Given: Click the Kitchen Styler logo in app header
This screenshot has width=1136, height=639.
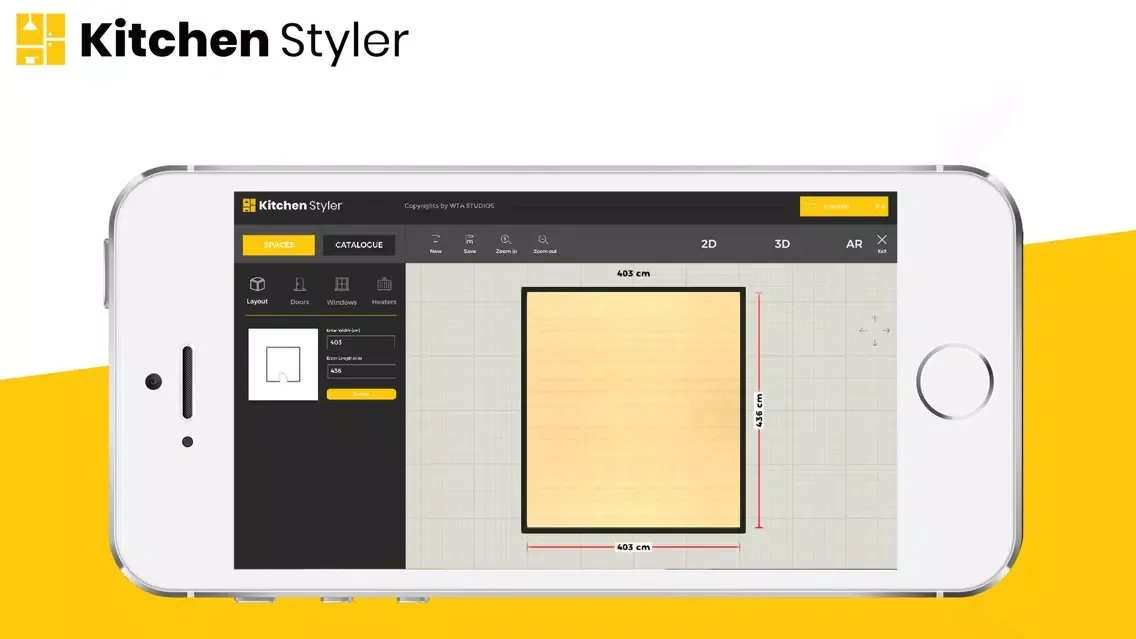Looking at the screenshot, I should tap(292, 206).
